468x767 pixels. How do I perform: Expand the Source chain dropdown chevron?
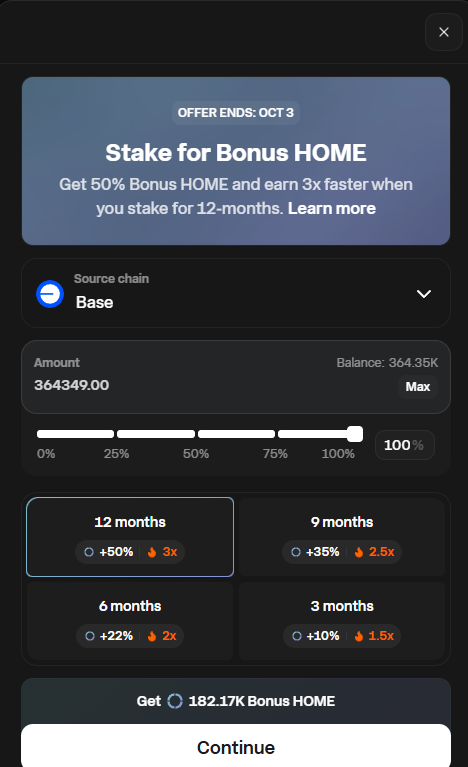pyautogui.click(x=423, y=293)
